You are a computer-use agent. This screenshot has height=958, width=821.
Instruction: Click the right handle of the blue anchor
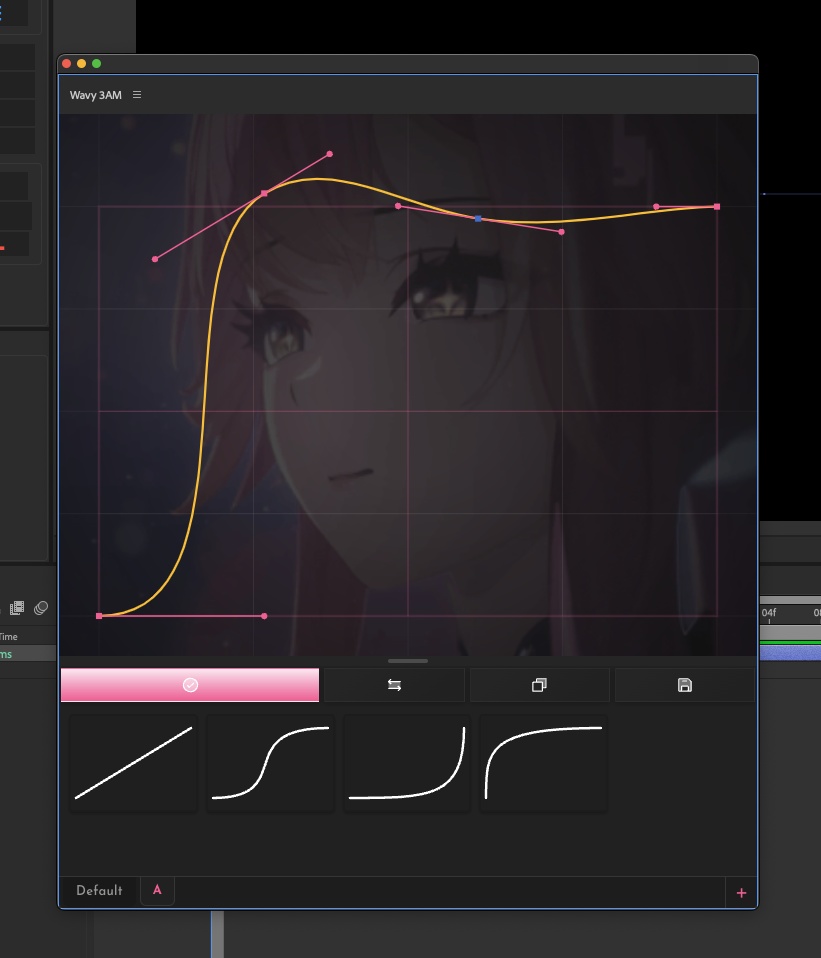(x=561, y=232)
